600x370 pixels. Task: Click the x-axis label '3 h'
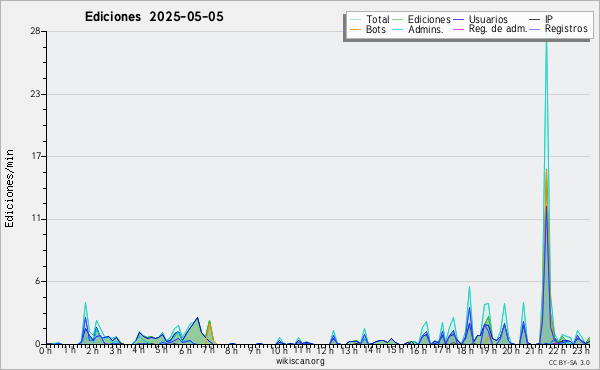(115, 350)
